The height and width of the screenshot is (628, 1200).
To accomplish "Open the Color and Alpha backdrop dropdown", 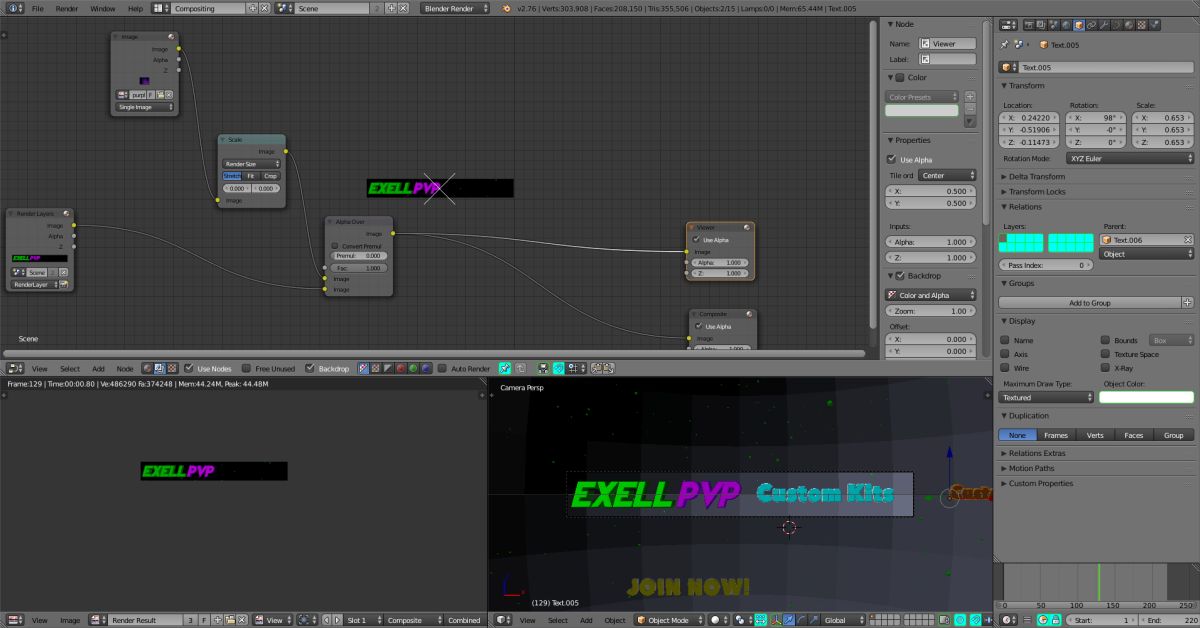I will (931, 295).
